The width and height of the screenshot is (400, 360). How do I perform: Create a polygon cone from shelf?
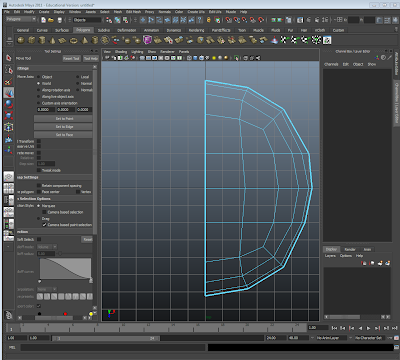point(52,41)
